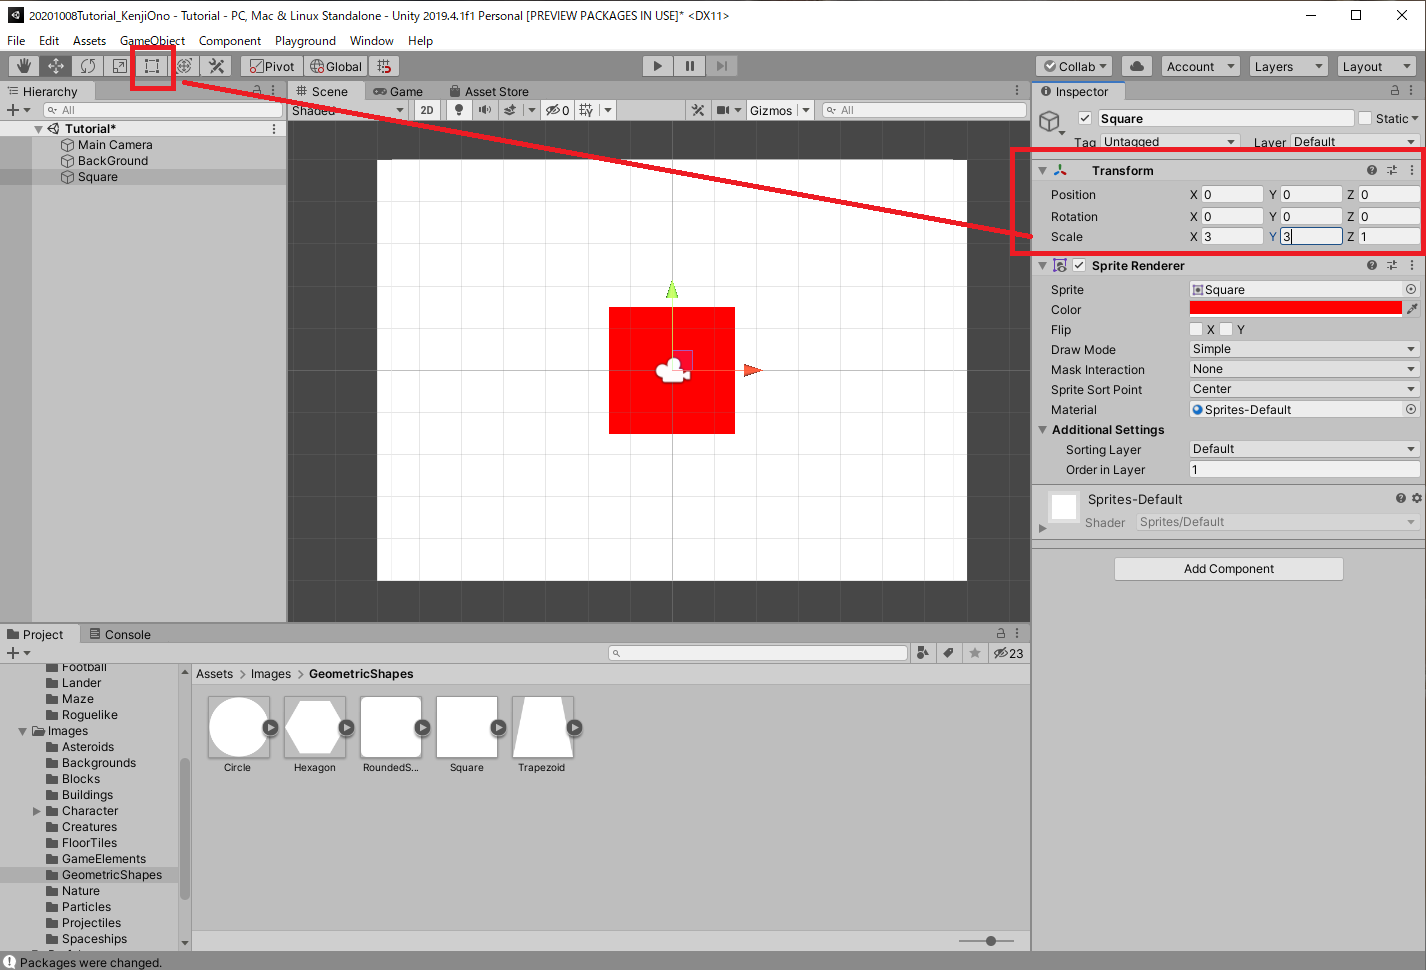Click the Play button
The image size is (1426, 970).
point(657,66)
